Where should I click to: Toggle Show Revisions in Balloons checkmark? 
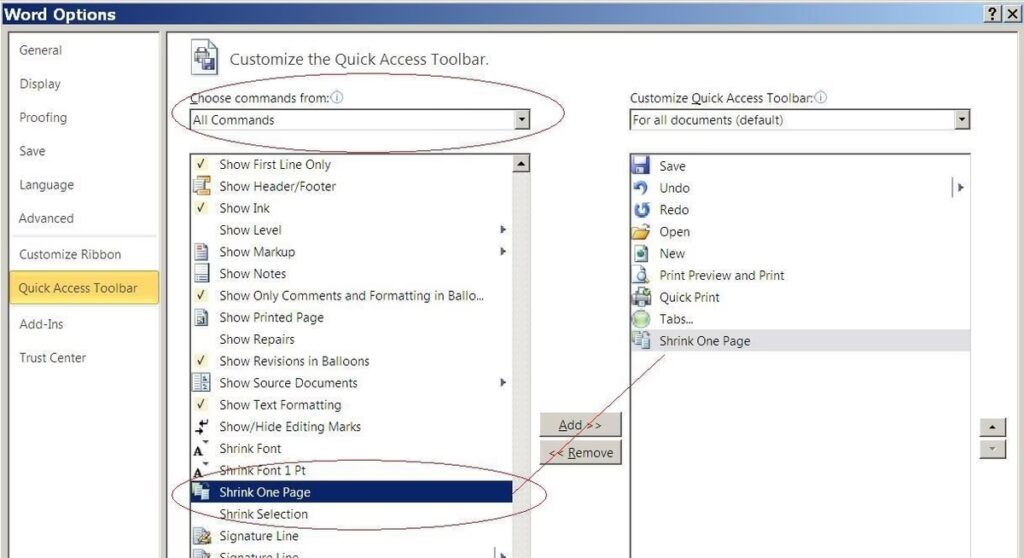(202, 361)
